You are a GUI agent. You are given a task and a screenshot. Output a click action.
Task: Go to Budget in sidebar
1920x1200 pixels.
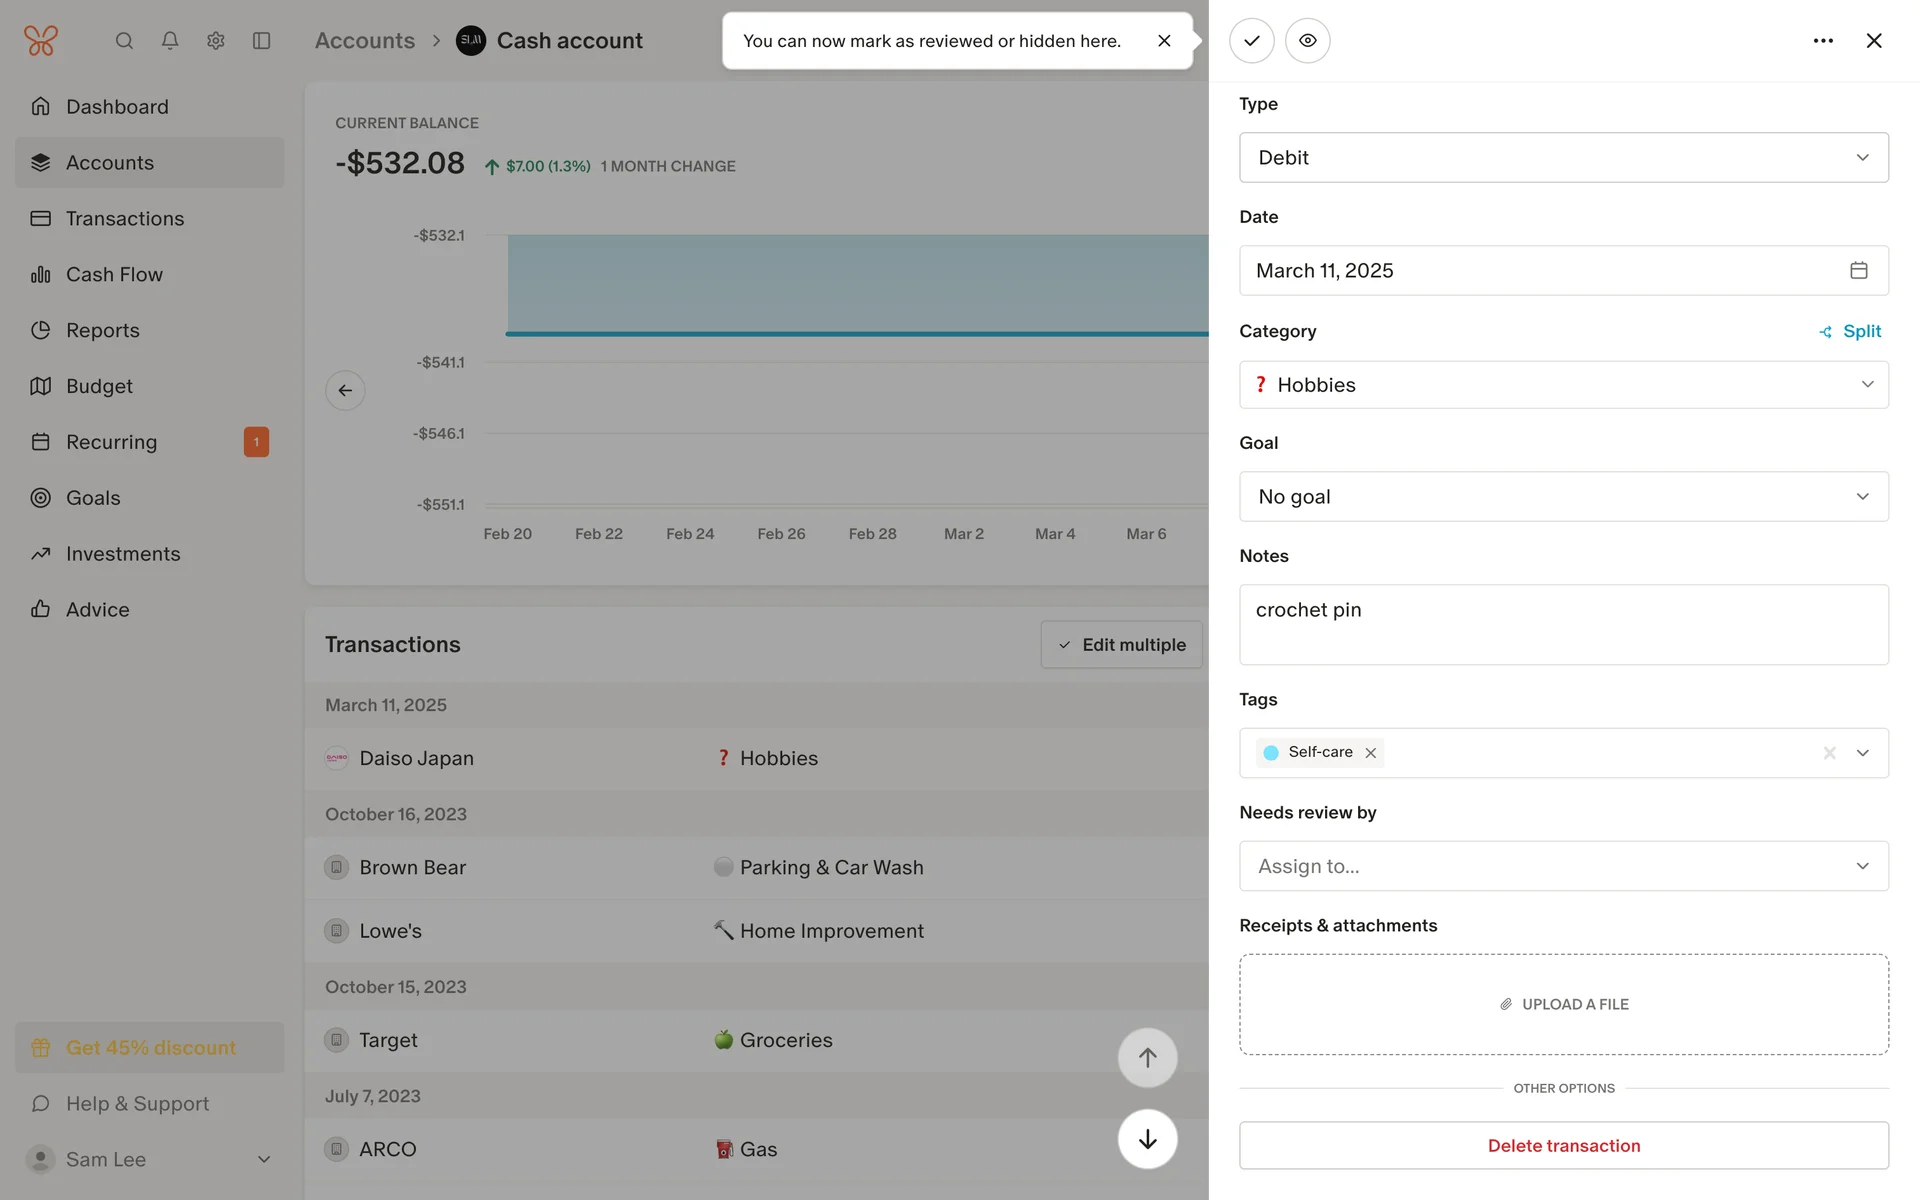[x=99, y=386]
